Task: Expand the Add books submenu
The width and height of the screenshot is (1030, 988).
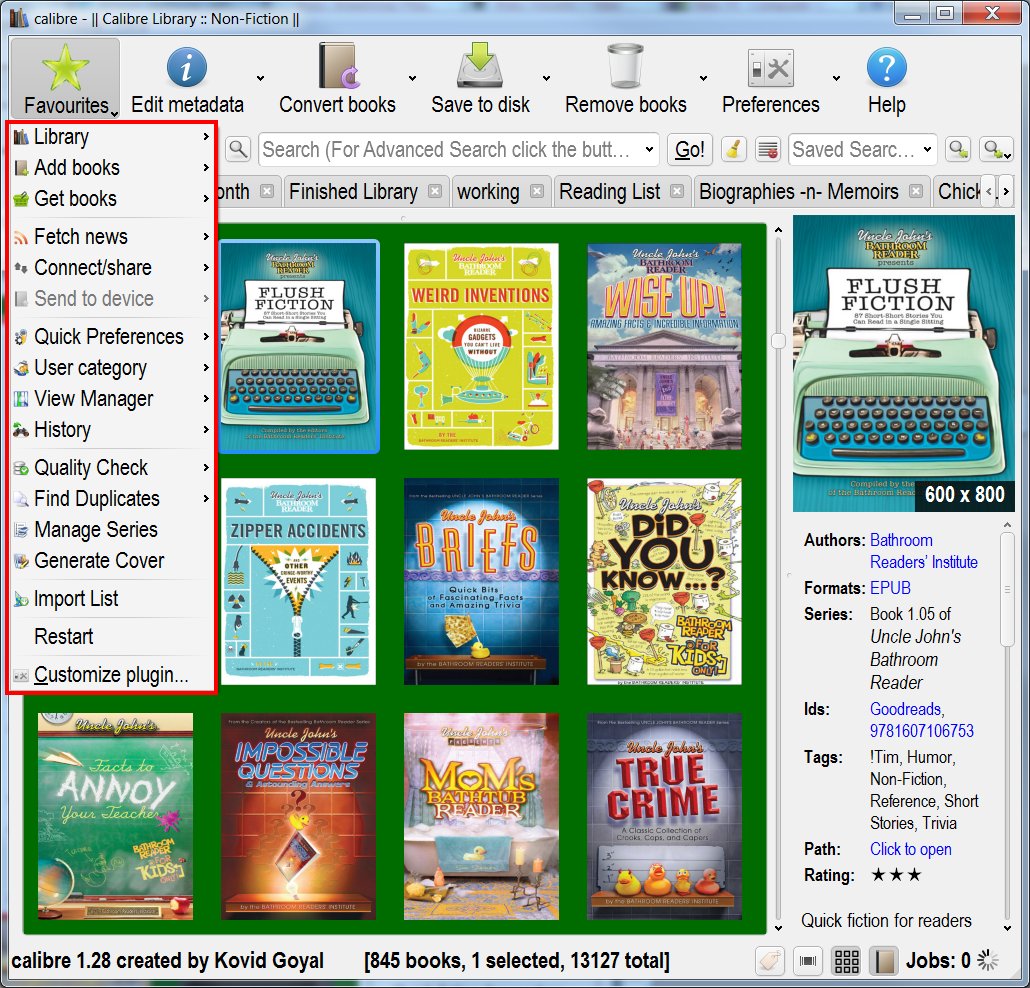Action: [x=112, y=168]
